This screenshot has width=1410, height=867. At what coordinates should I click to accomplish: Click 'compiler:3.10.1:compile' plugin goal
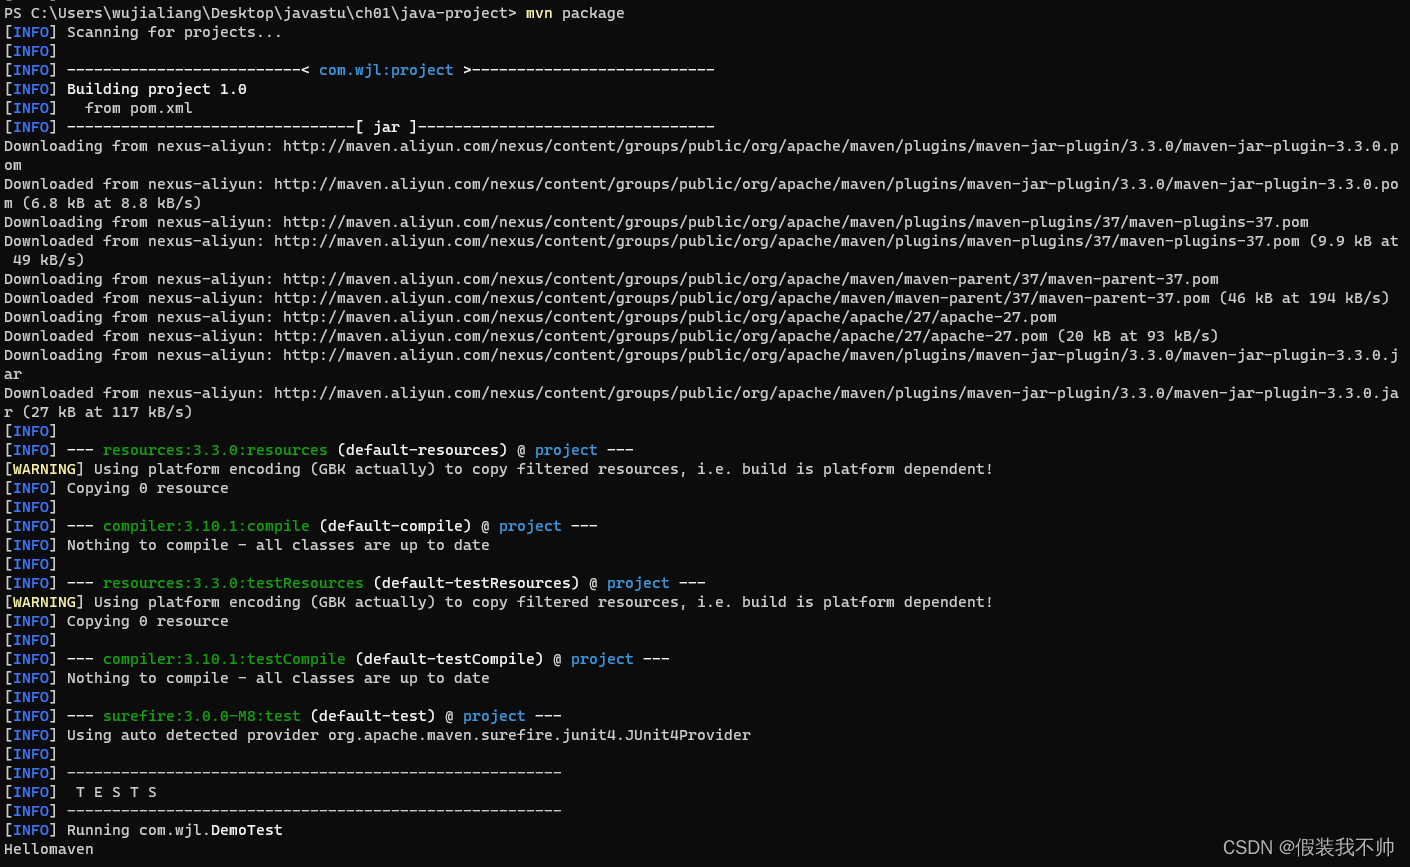pos(206,526)
